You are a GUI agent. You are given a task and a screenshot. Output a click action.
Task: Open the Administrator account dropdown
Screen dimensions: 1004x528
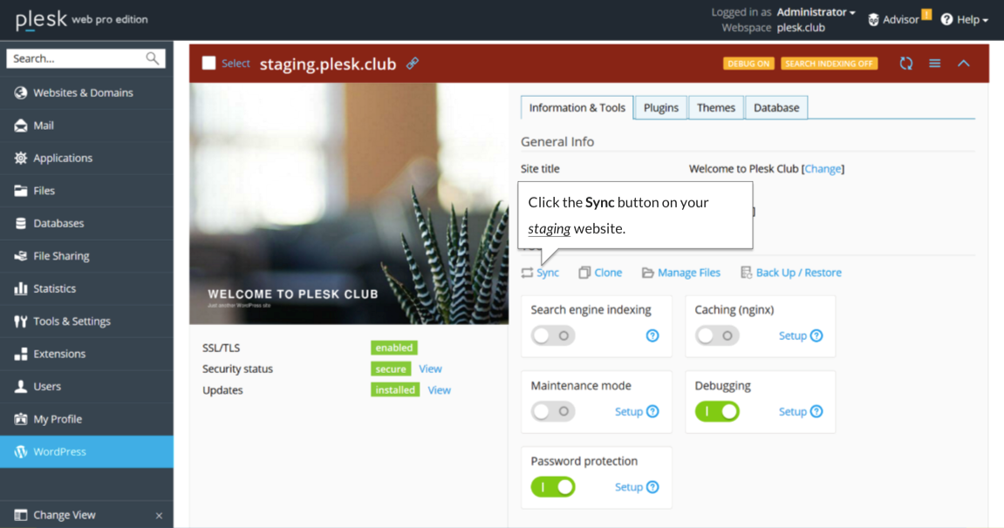tap(816, 12)
